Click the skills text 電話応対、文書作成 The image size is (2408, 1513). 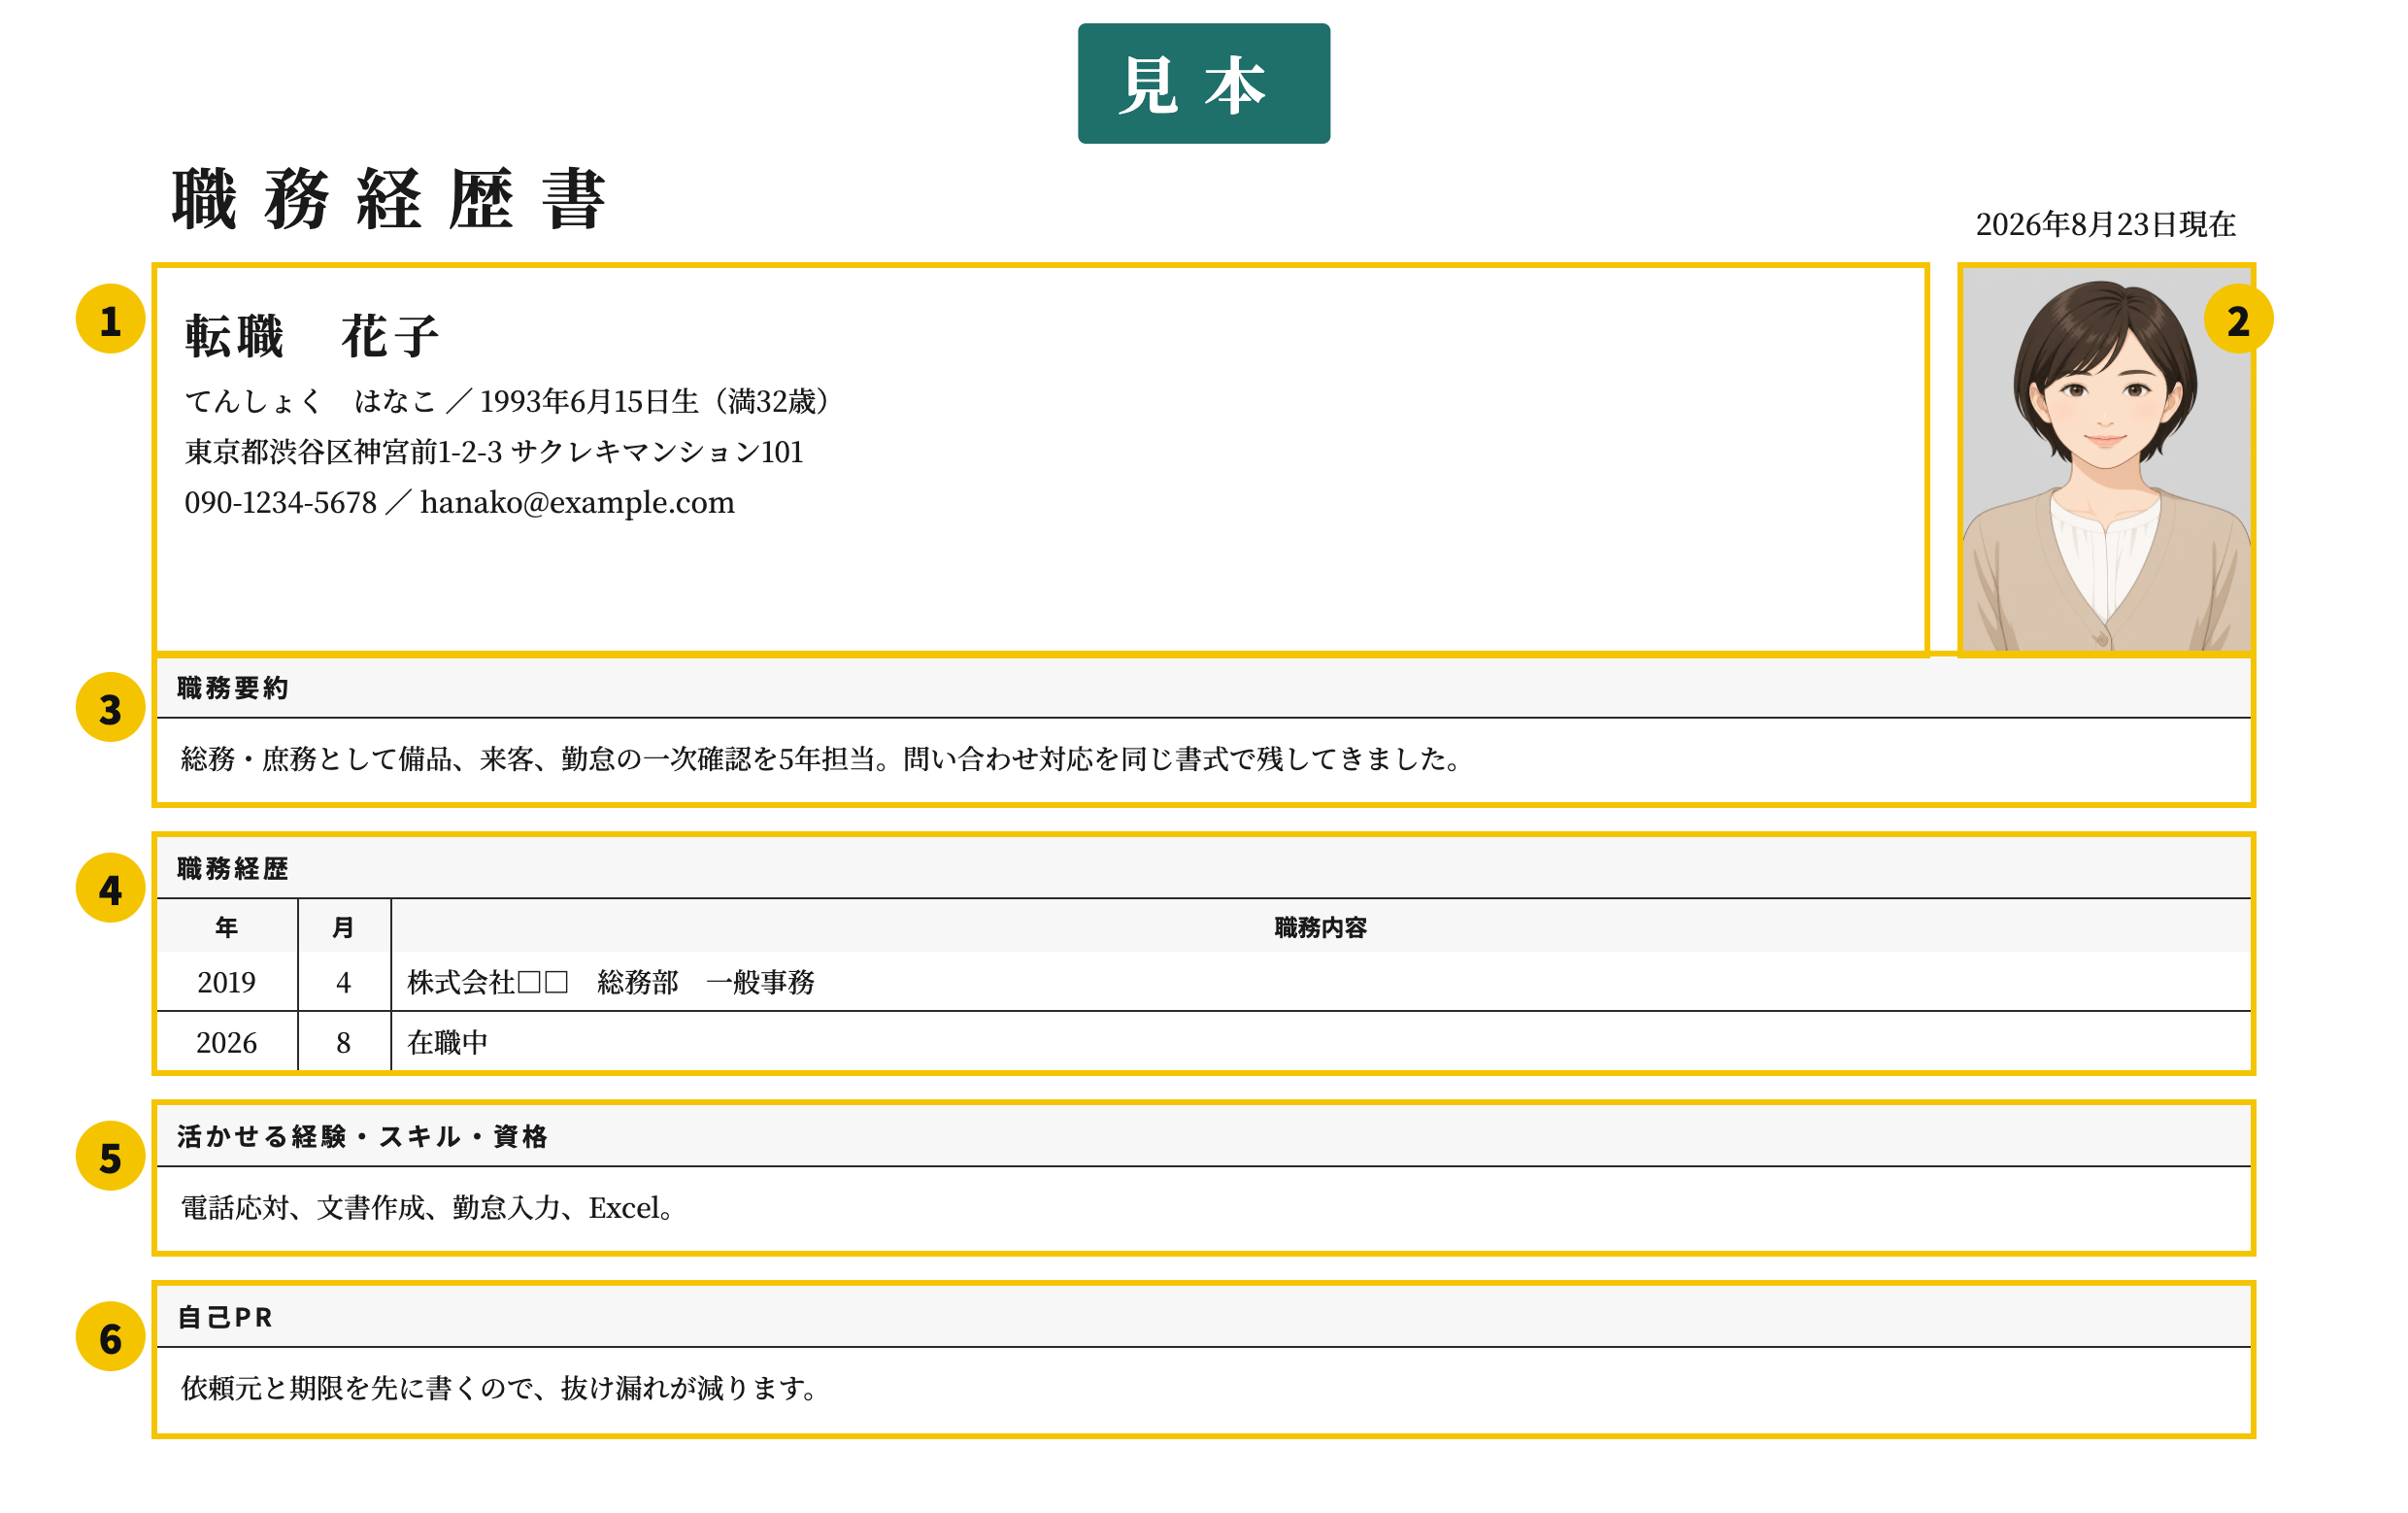pyautogui.click(x=428, y=1208)
